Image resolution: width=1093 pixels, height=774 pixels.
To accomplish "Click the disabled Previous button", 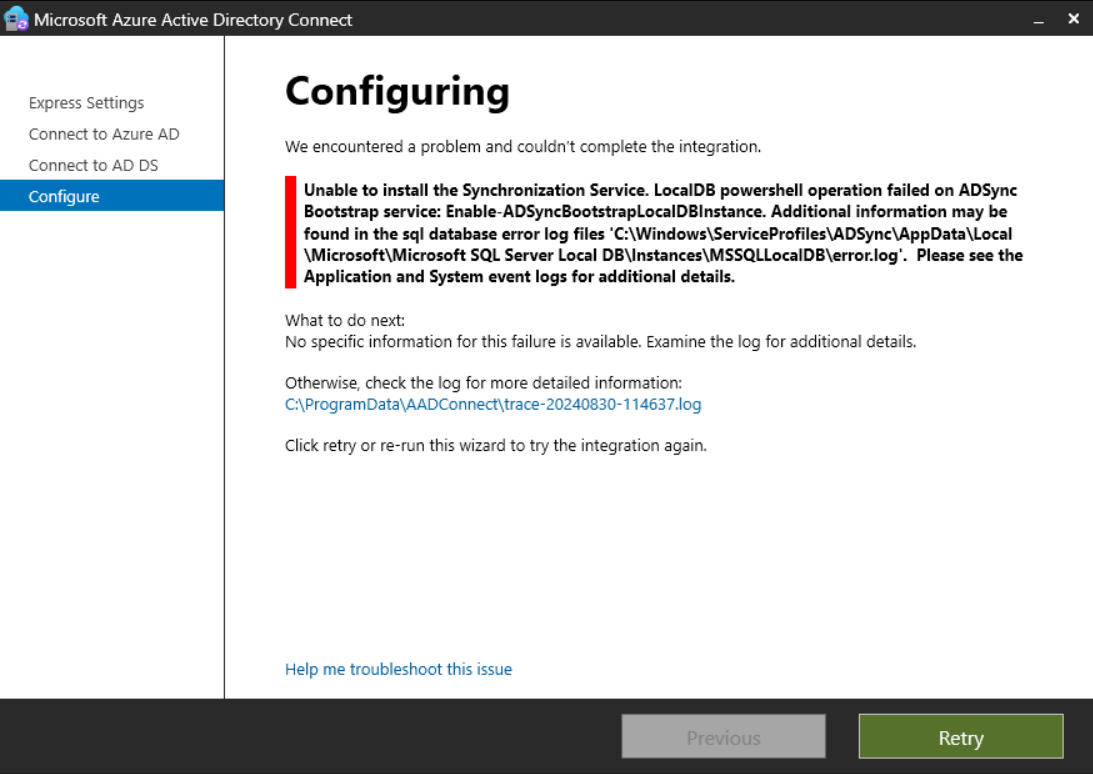I will click(723, 737).
